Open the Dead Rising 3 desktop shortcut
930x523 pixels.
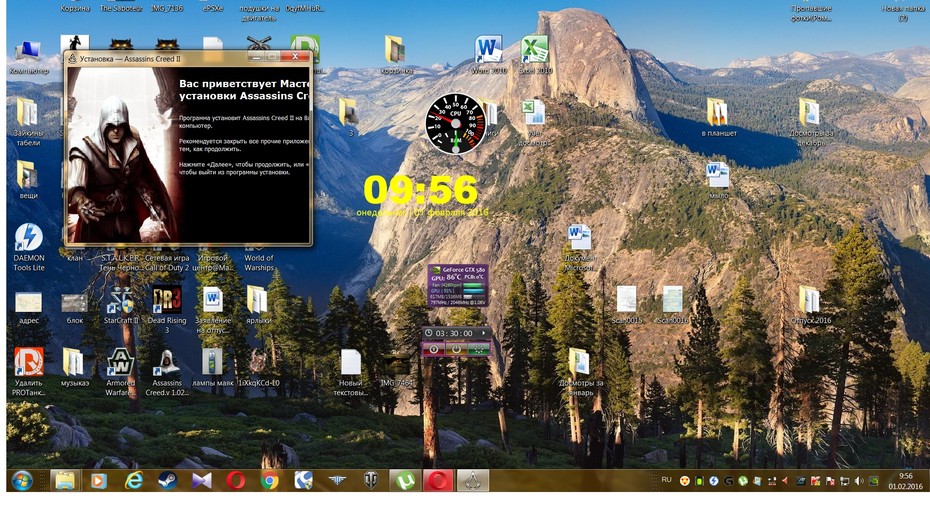pos(167,310)
